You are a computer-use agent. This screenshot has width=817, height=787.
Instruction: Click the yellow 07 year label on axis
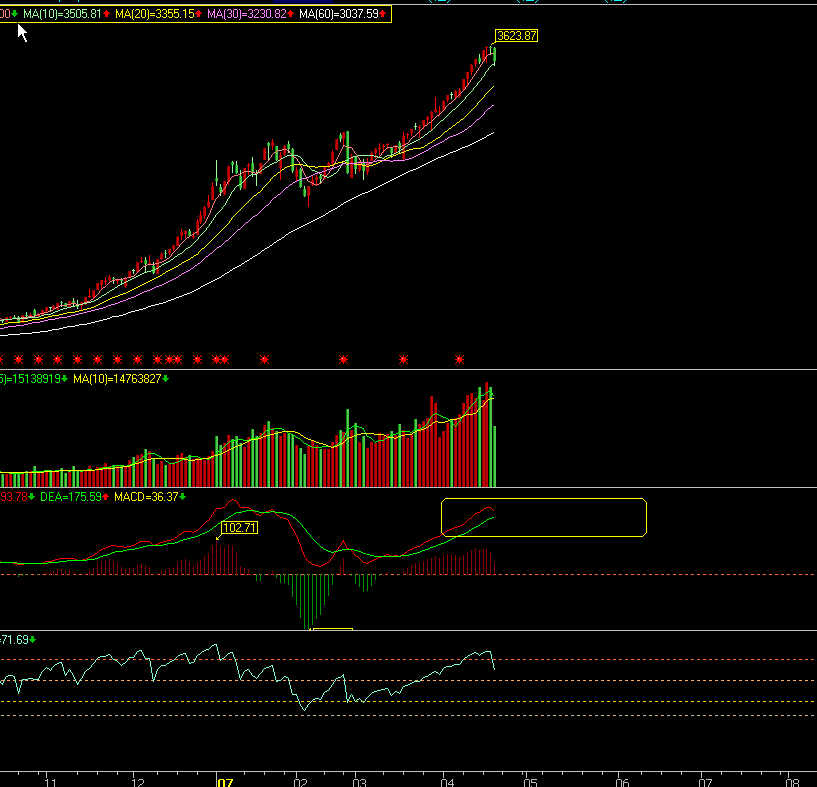(225, 782)
